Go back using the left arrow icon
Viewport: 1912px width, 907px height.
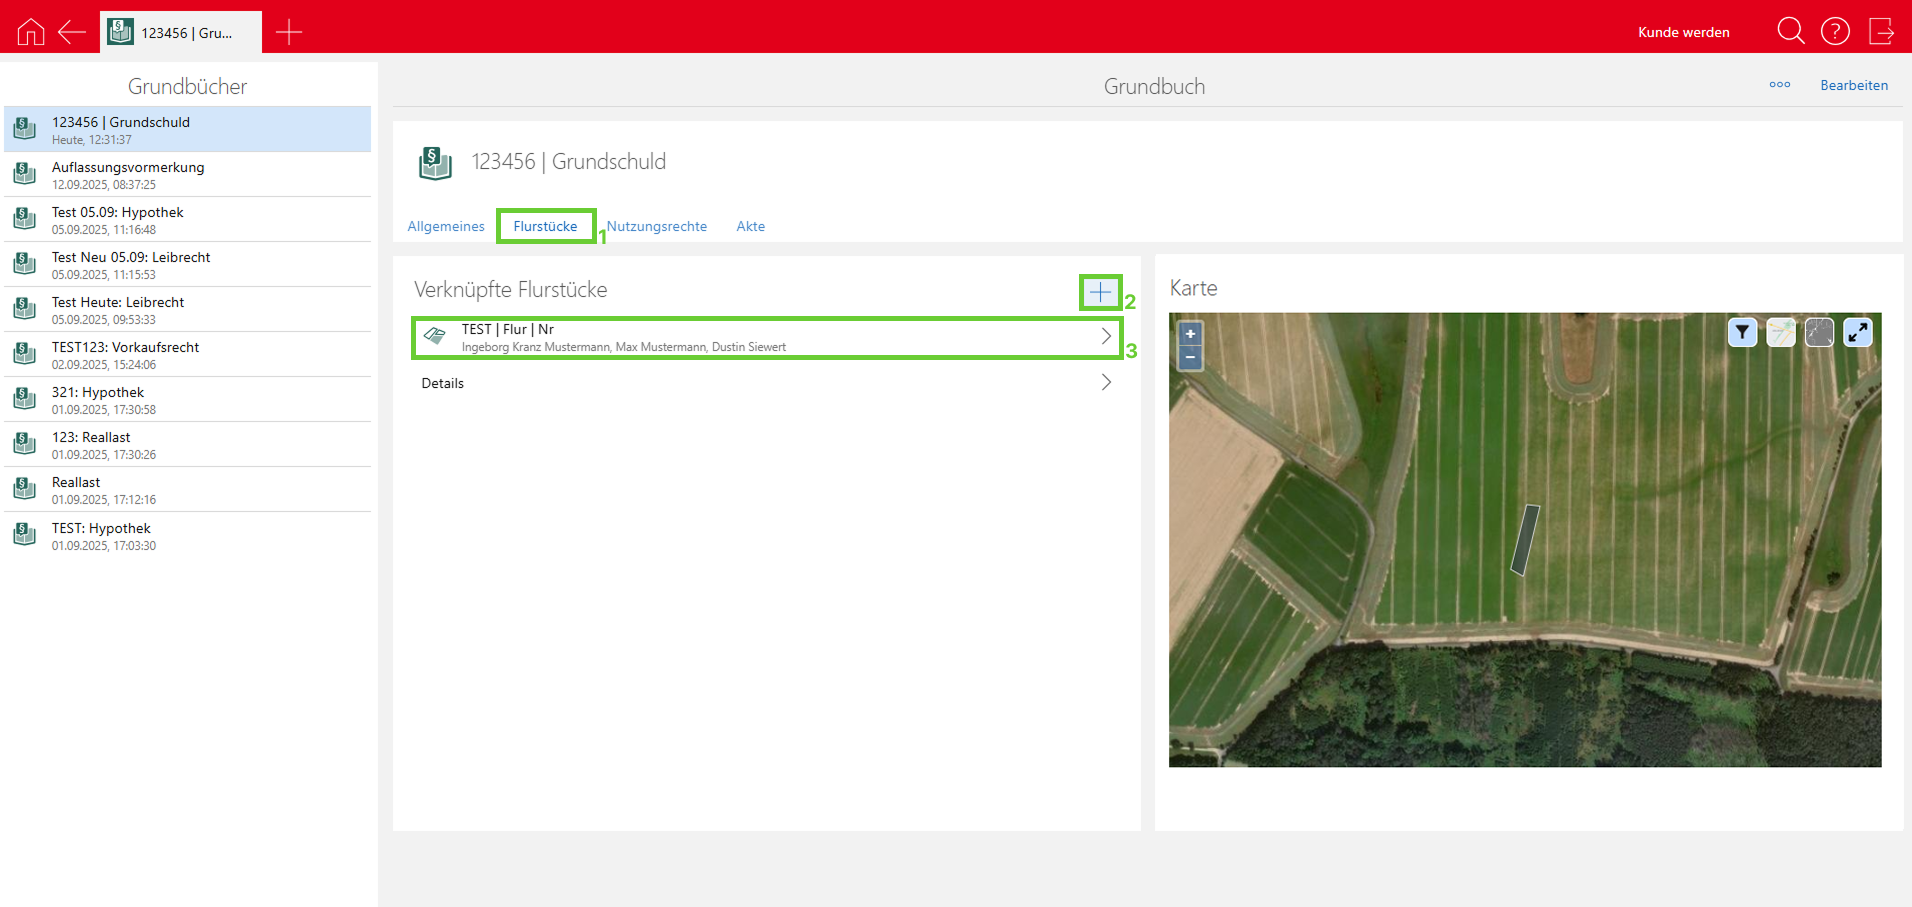[x=72, y=32]
